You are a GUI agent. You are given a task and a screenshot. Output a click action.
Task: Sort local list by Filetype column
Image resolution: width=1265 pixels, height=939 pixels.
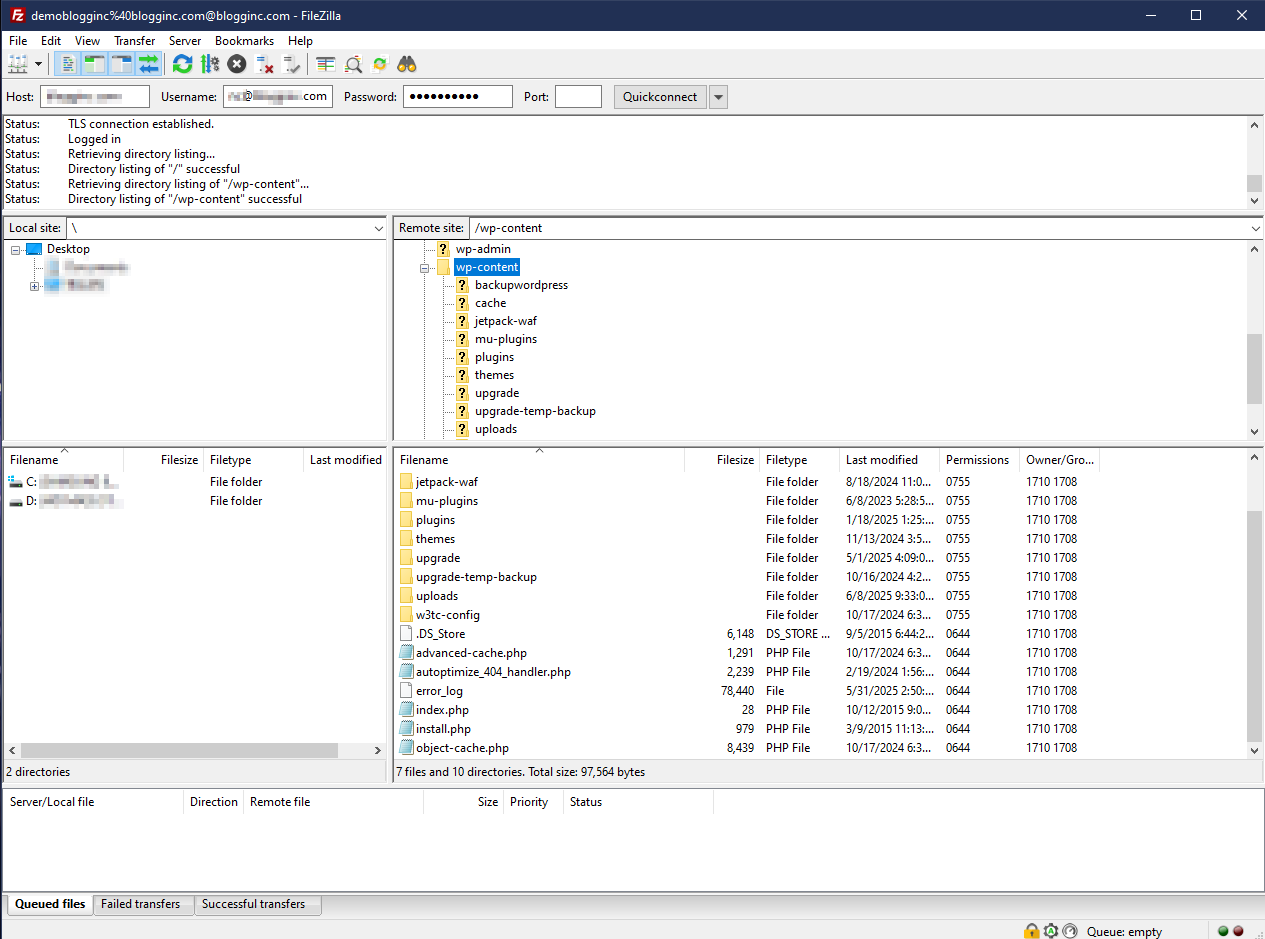pyautogui.click(x=253, y=460)
